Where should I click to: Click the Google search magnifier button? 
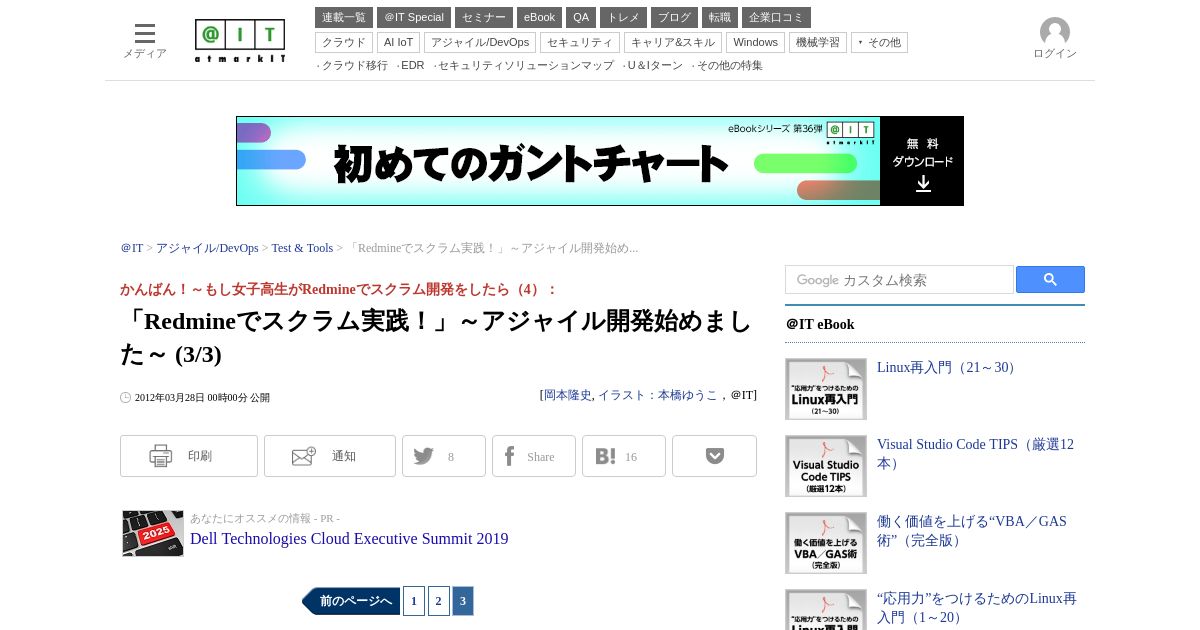tap(1050, 280)
